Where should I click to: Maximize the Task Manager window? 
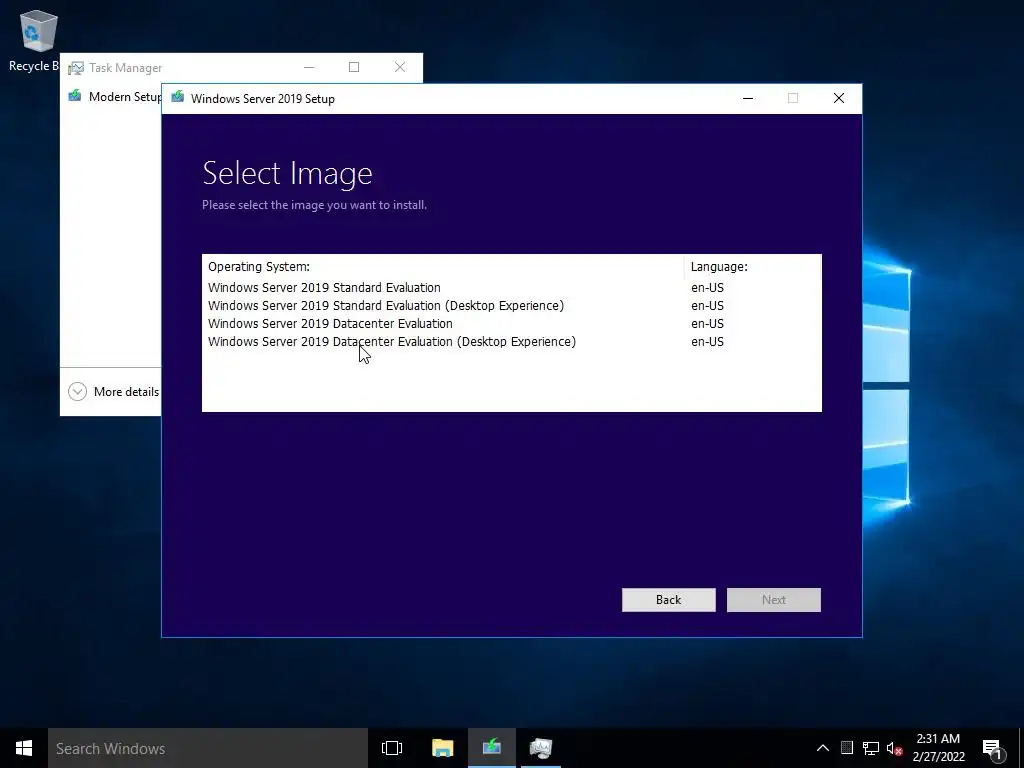[354, 67]
